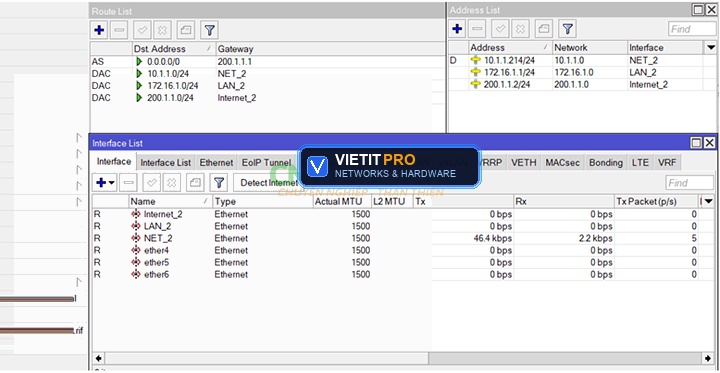This screenshot has height=373, width=720.
Task: Click the Type column header in Interface List
Action: pos(263,201)
